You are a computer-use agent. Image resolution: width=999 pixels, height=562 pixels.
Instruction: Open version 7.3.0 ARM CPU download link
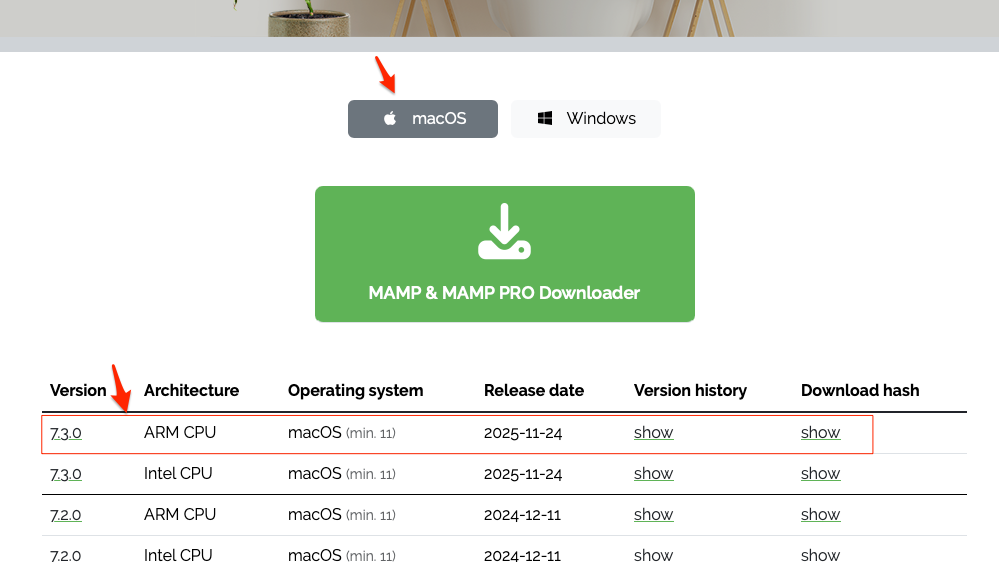(66, 433)
